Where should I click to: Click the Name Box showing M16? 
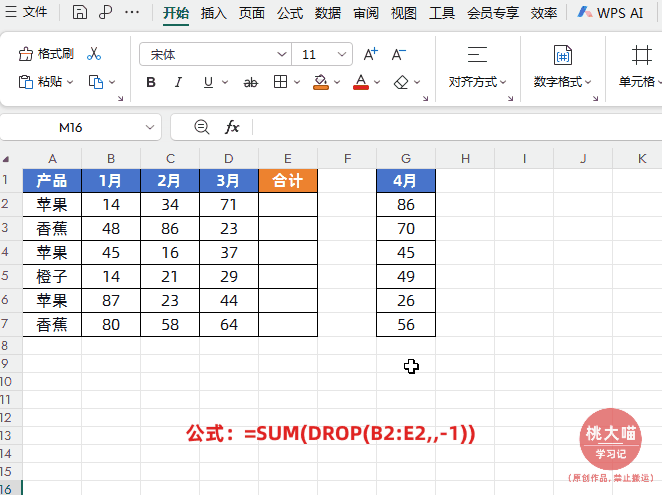pyautogui.click(x=71, y=127)
